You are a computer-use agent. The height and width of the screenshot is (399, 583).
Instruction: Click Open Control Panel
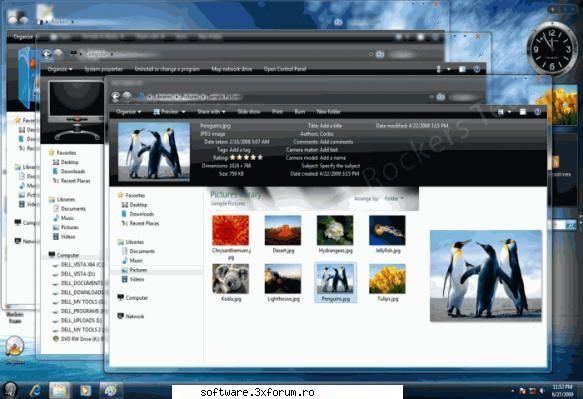pos(285,69)
